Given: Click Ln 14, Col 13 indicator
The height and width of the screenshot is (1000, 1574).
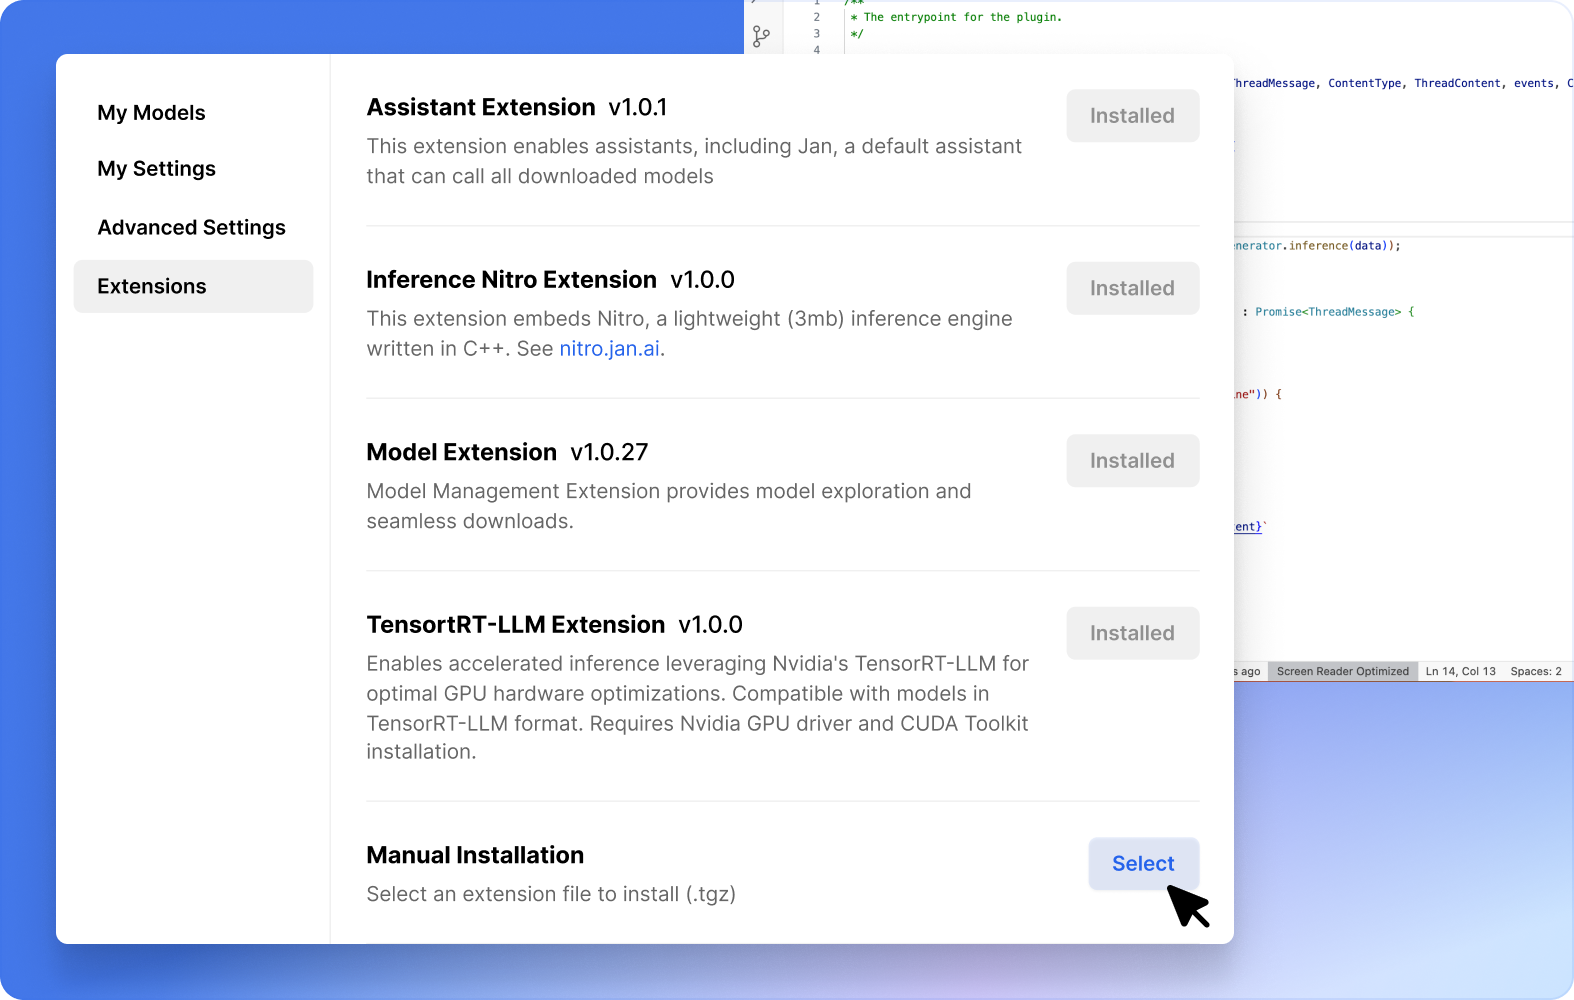Looking at the screenshot, I should tap(1460, 672).
